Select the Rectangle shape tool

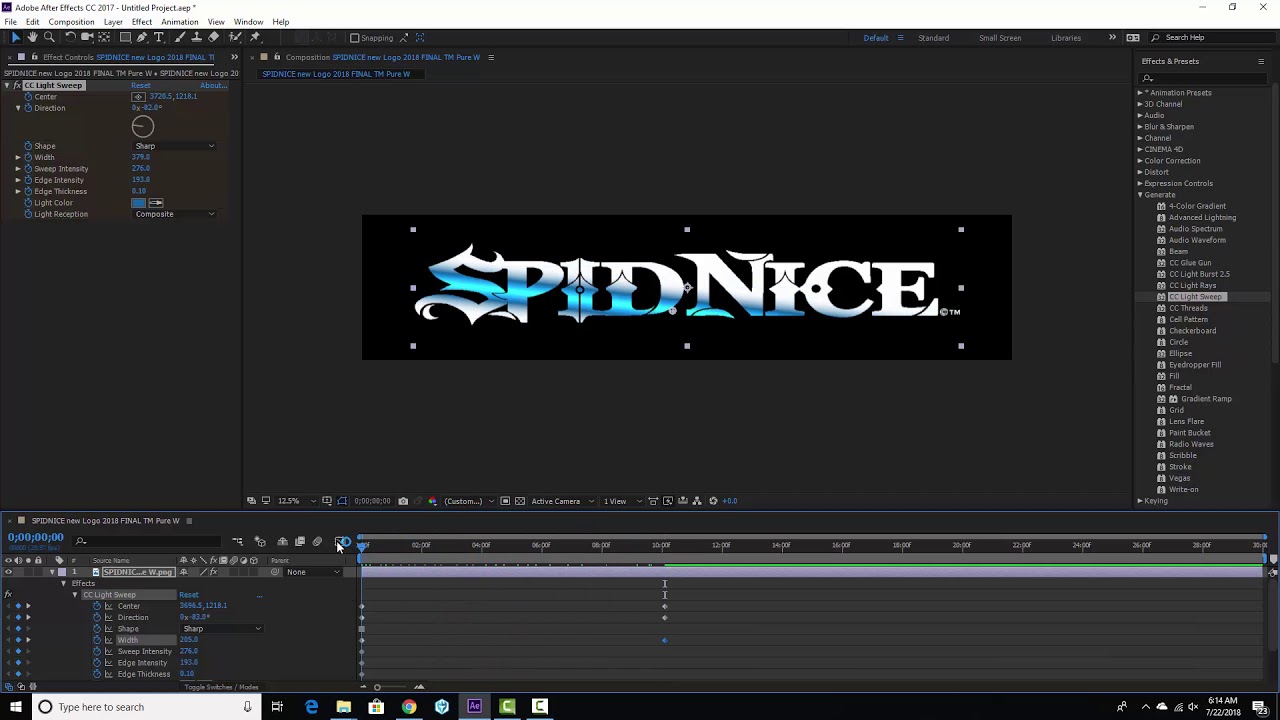pos(125,37)
